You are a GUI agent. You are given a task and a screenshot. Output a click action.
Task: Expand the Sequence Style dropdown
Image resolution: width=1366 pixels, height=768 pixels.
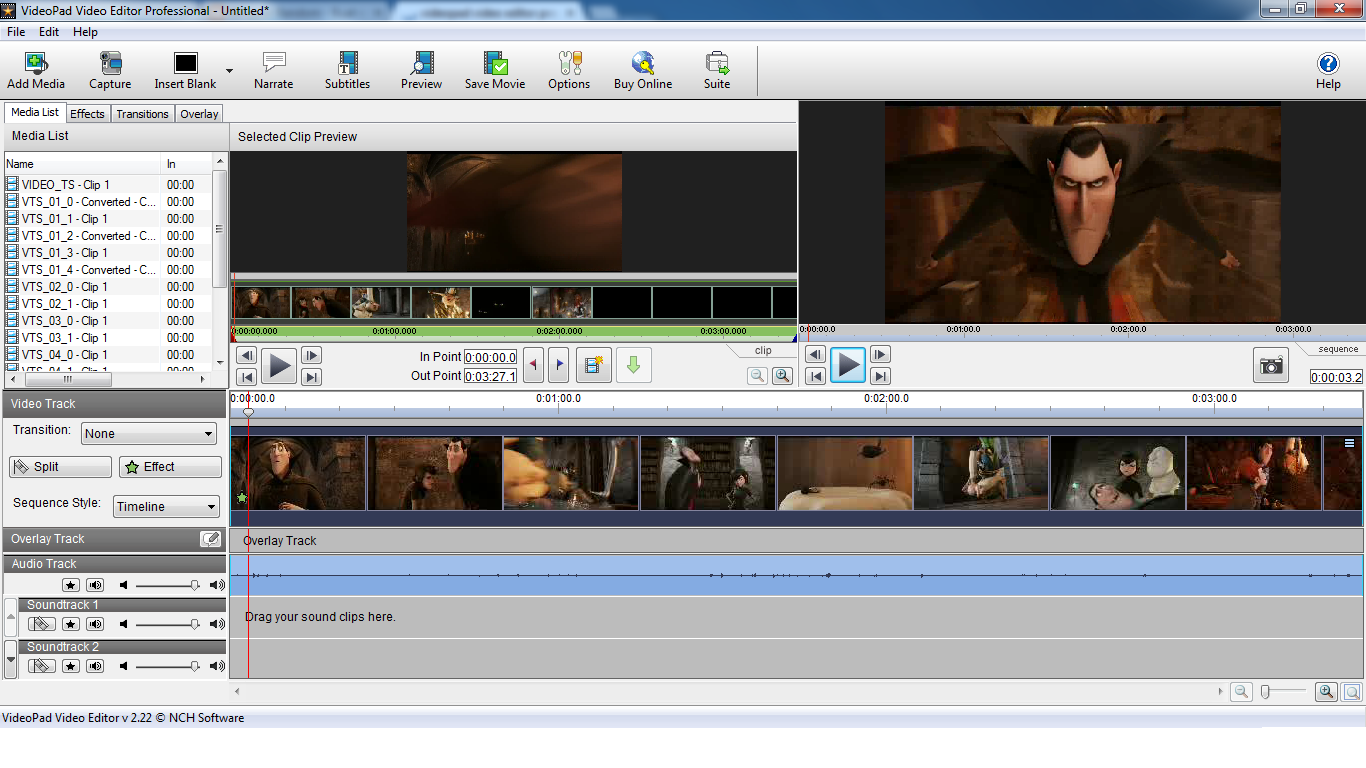(x=166, y=507)
